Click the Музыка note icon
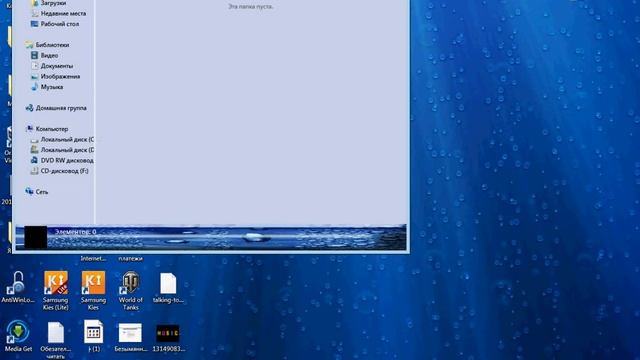The height and width of the screenshot is (360, 640). coord(35,87)
